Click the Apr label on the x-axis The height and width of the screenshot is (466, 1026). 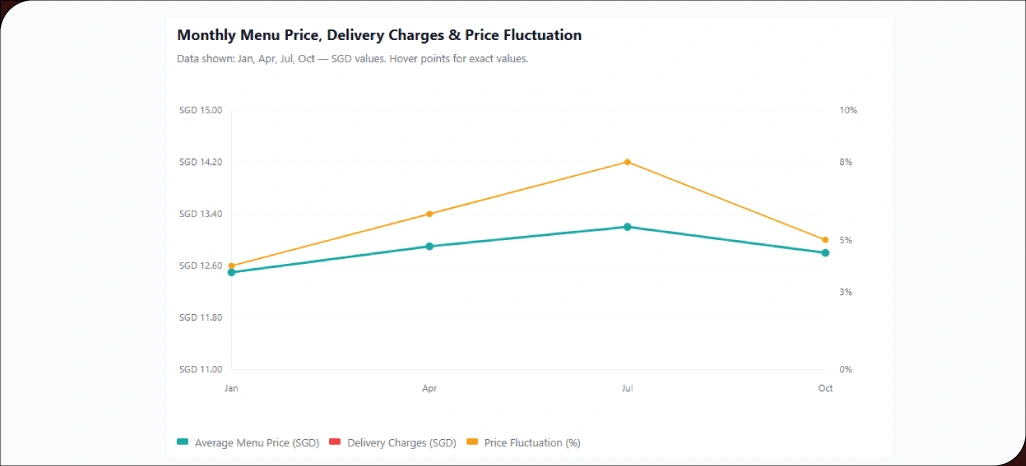point(429,388)
